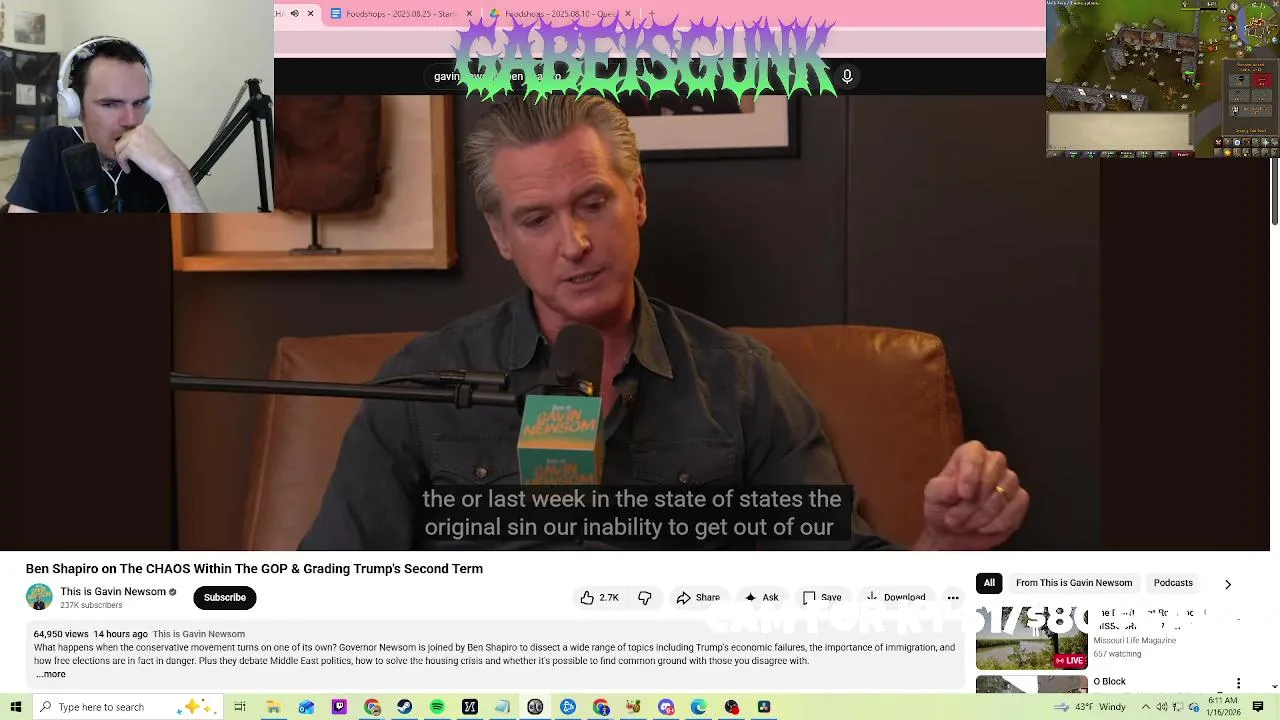The width and height of the screenshot is (1280, 720).
Task: Open Twitch from the taskbar
Action: click(x=339, y=707)
